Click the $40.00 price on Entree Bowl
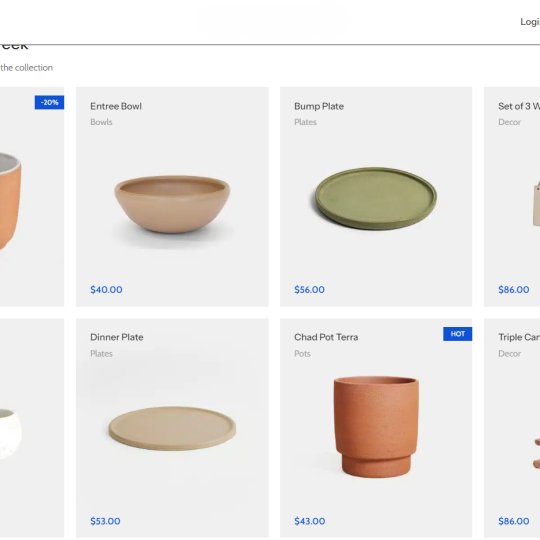 point(106,290)
